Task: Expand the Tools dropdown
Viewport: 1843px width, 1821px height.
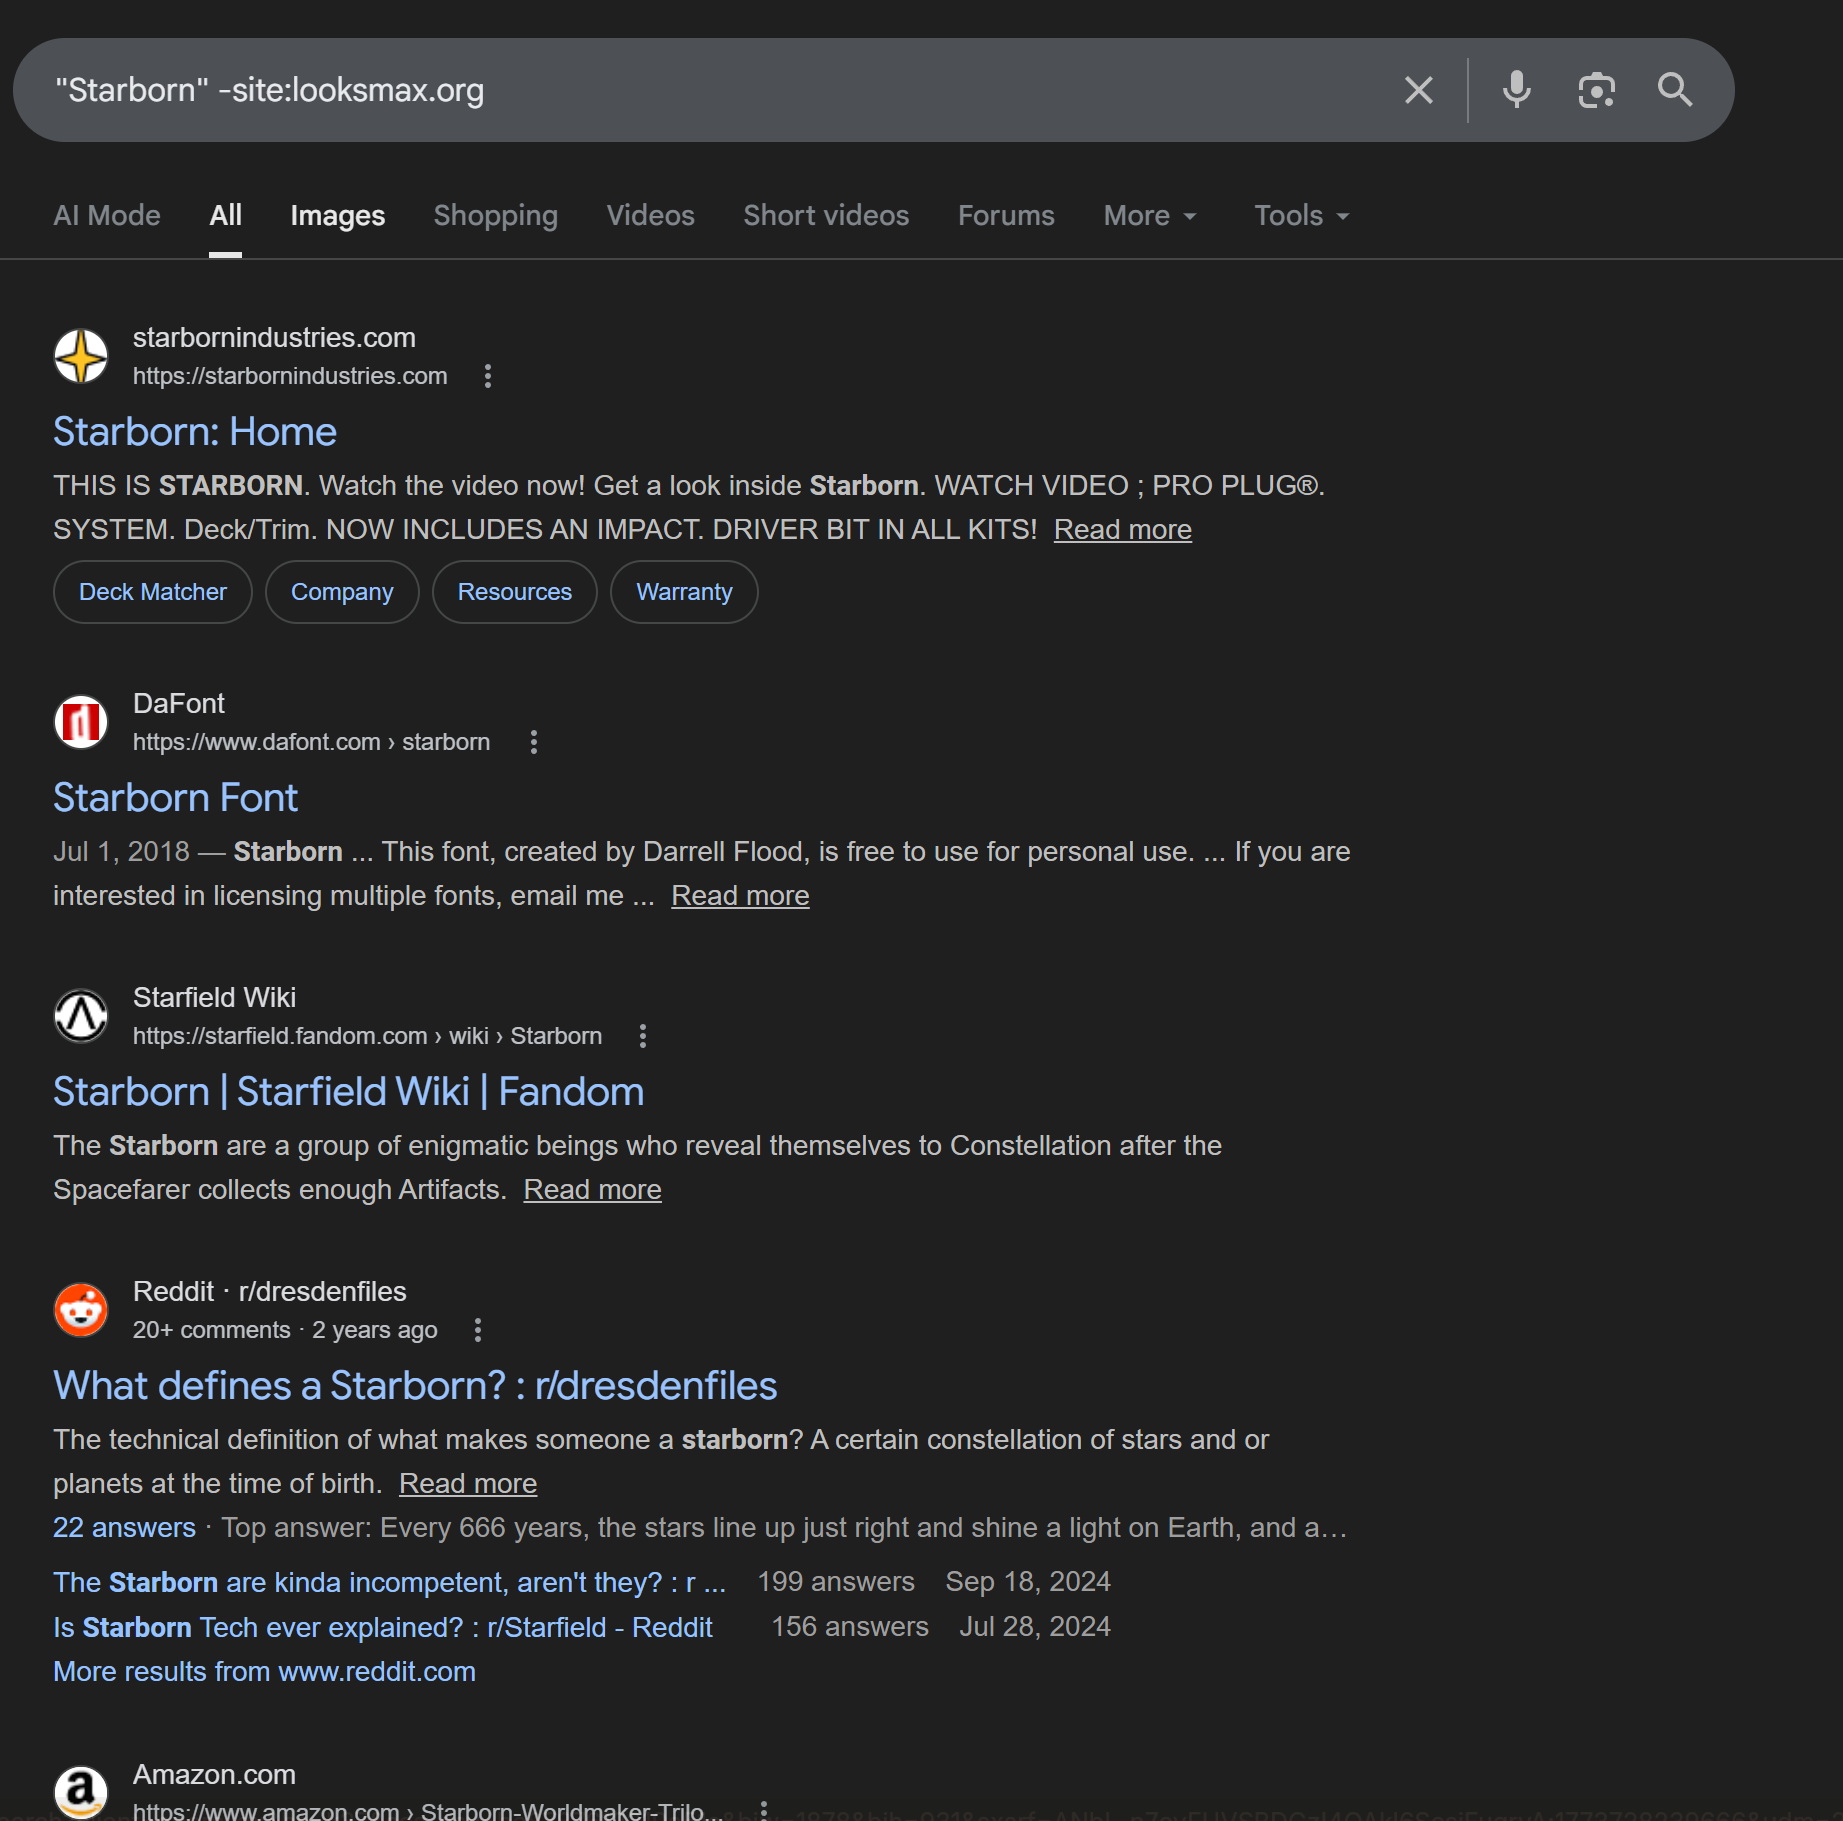Action: pyautogui.click(x=1302, y=215)
